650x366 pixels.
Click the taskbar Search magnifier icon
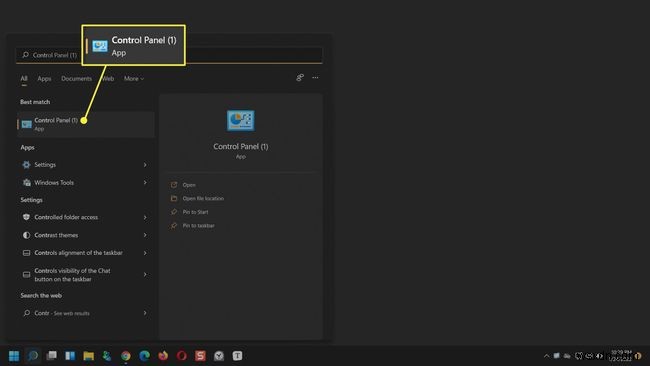(33, 356)
